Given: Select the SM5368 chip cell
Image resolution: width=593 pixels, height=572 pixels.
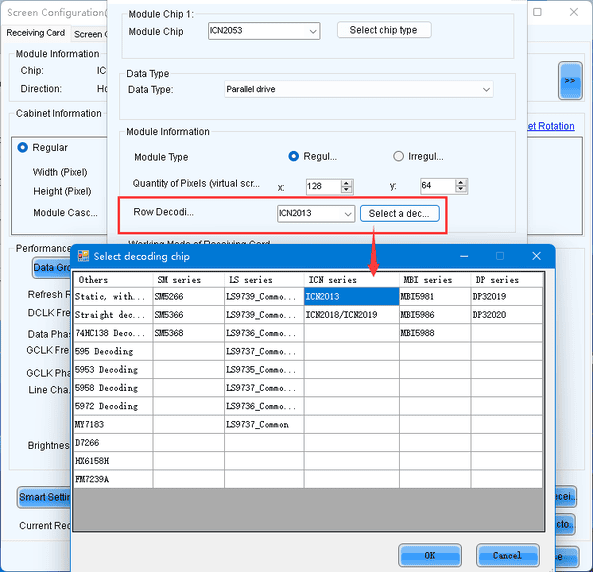Looking at the screenshot, I should pos(188,333).
